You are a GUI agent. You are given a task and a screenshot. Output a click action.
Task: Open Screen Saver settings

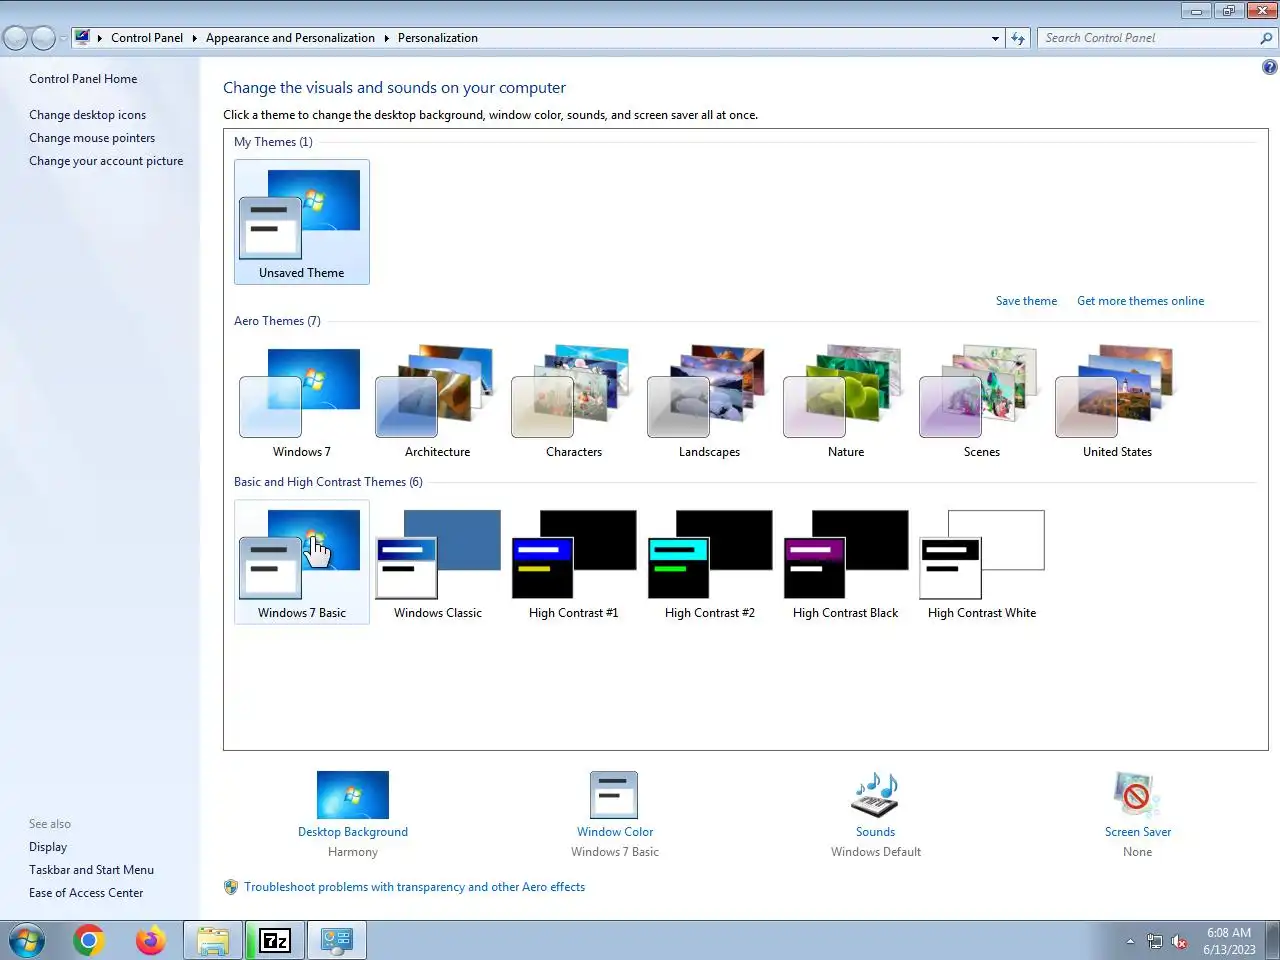(x=1137, y=814)
